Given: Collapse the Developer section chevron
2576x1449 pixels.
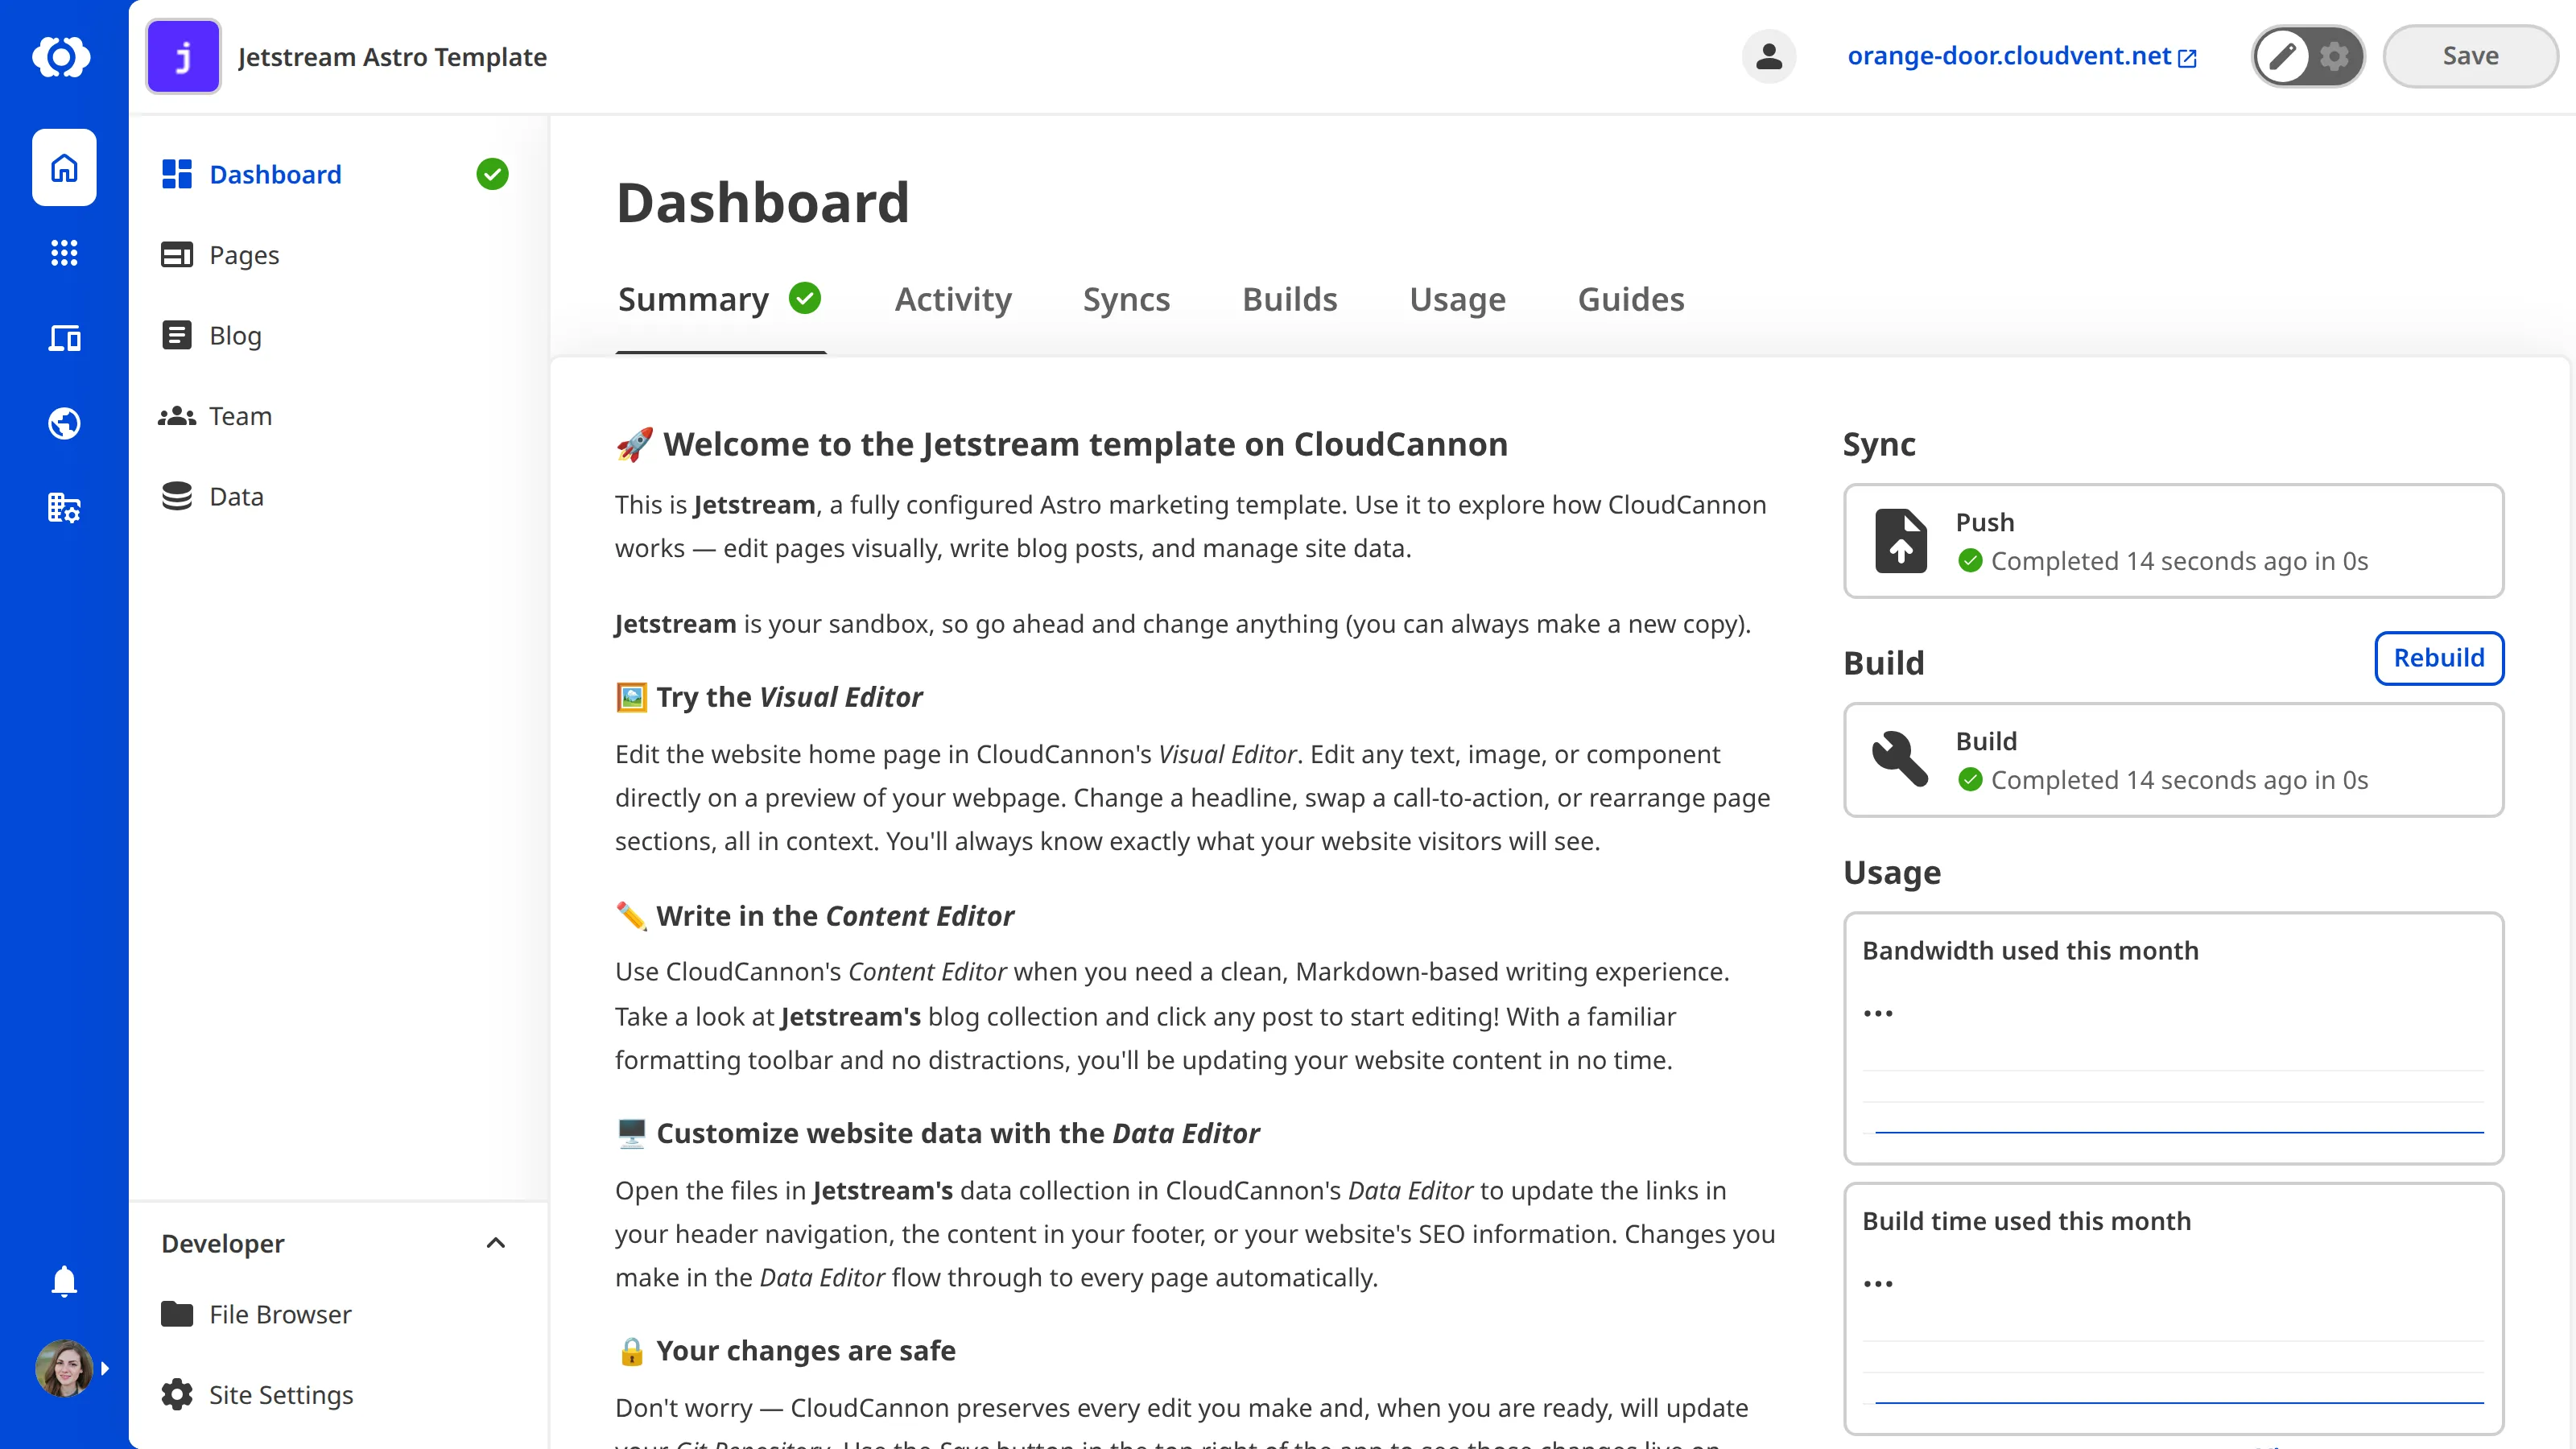Looking at the screenshot, I should (495, 1243).
